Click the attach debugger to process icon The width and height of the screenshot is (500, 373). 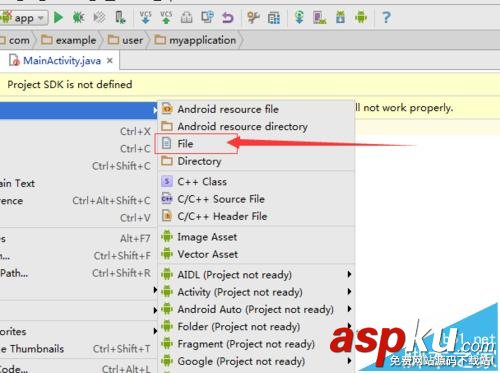120,17
